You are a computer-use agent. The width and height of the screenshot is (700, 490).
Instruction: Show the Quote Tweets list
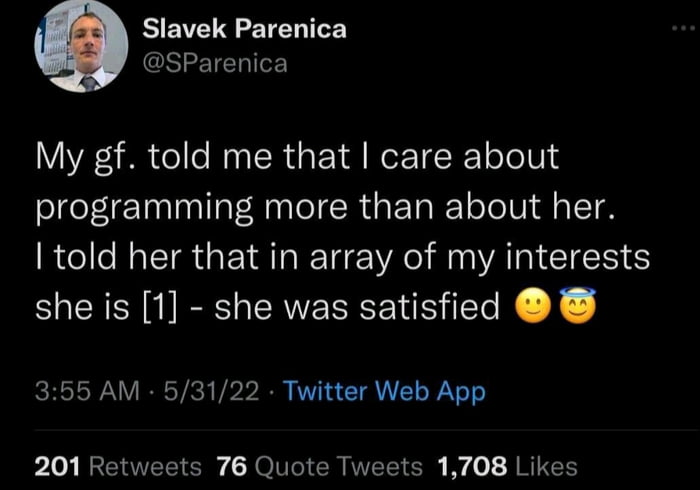tap(341, 465)
